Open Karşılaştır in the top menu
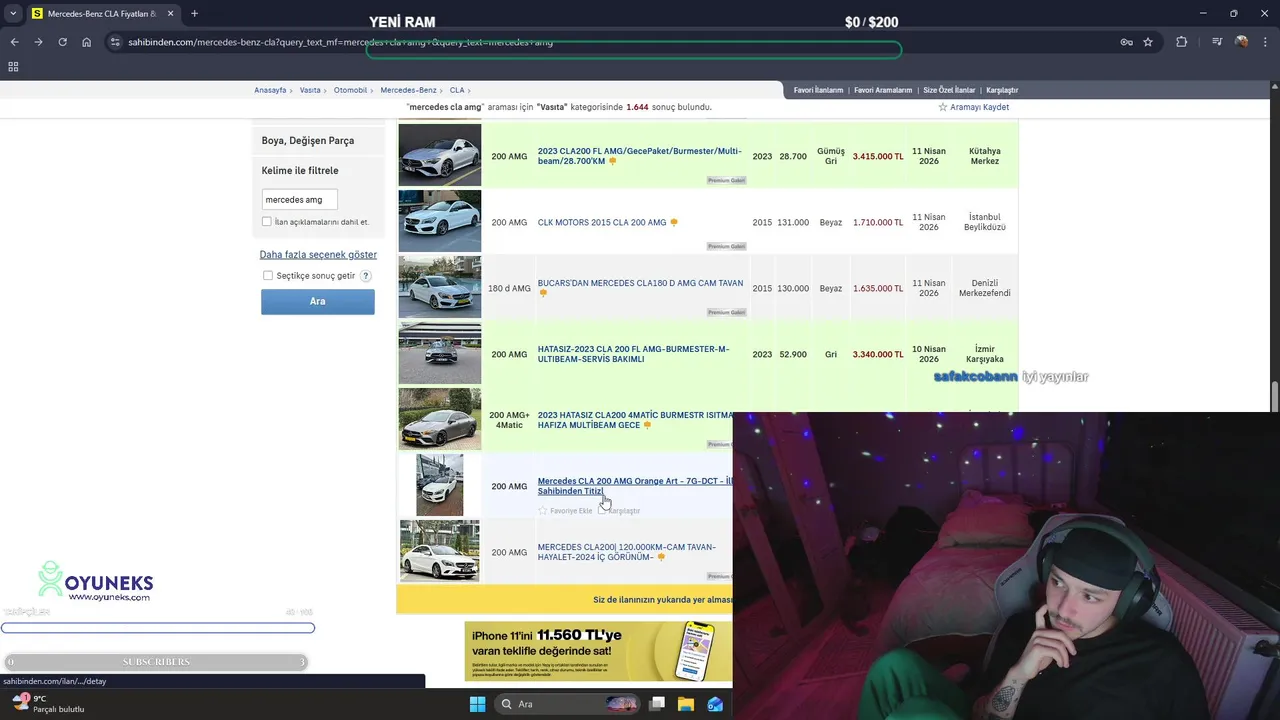The width and height of the screenshot is (1280, 720). (x=1002, y=90)
